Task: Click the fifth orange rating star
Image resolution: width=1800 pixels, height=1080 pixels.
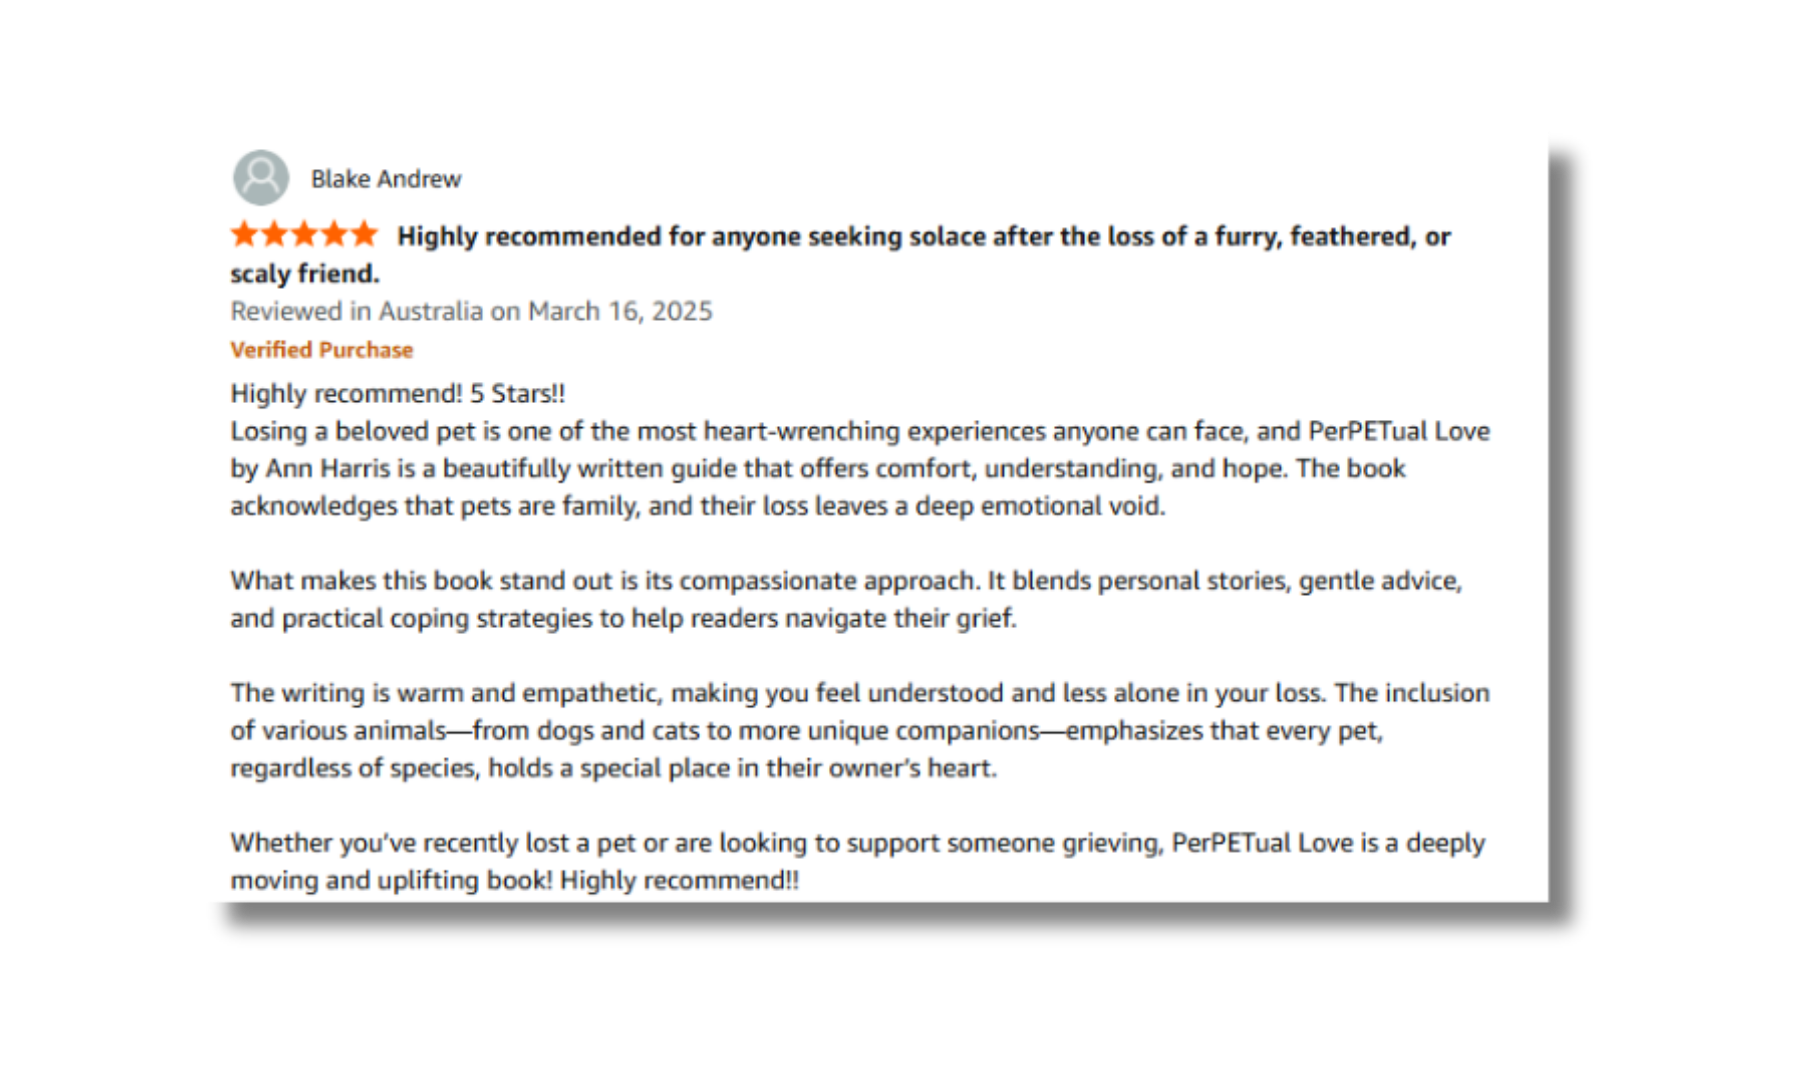Action: point(364,235)
